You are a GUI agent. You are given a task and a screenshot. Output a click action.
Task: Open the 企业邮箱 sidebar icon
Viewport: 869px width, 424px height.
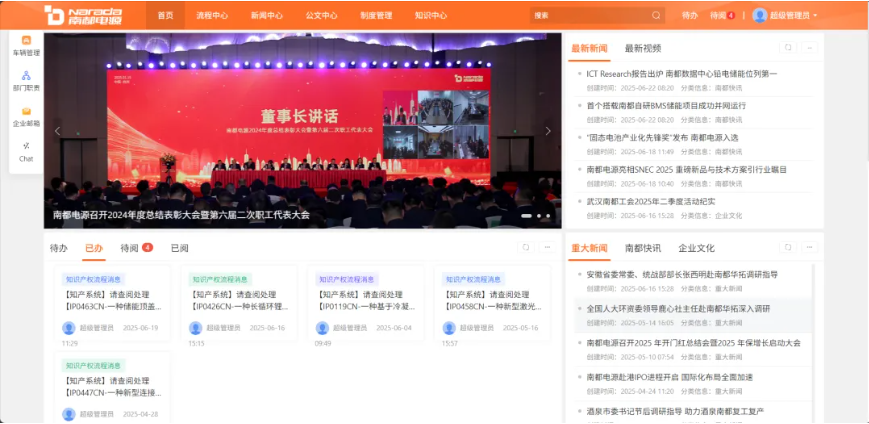click(x=26, y=111)
